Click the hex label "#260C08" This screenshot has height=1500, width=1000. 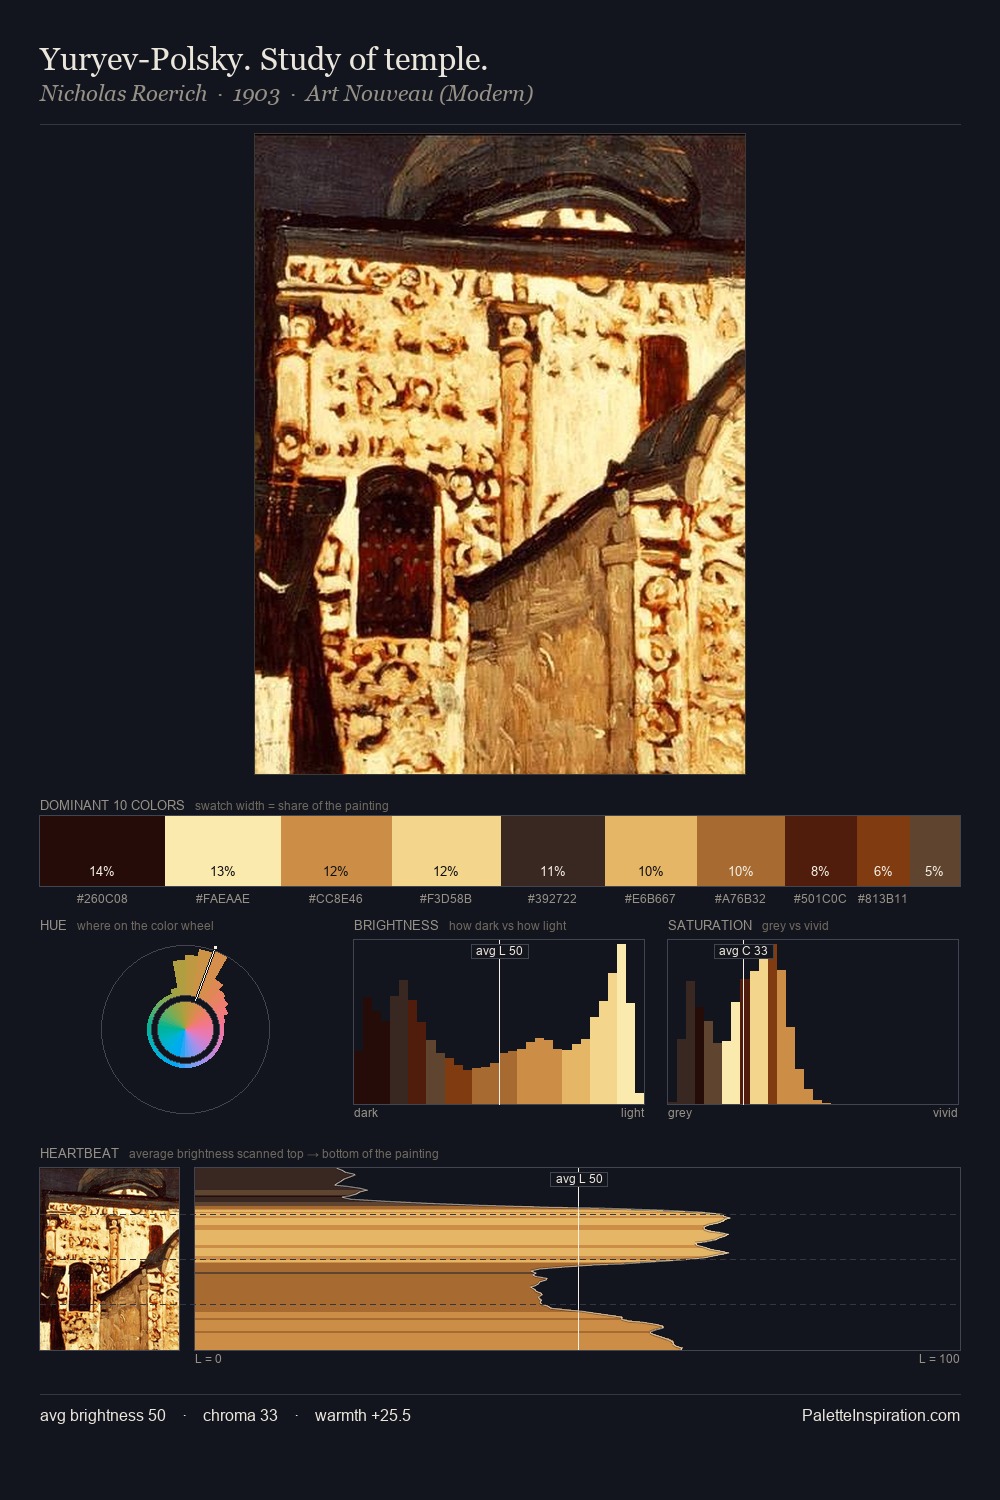click(x=102, y=899)
